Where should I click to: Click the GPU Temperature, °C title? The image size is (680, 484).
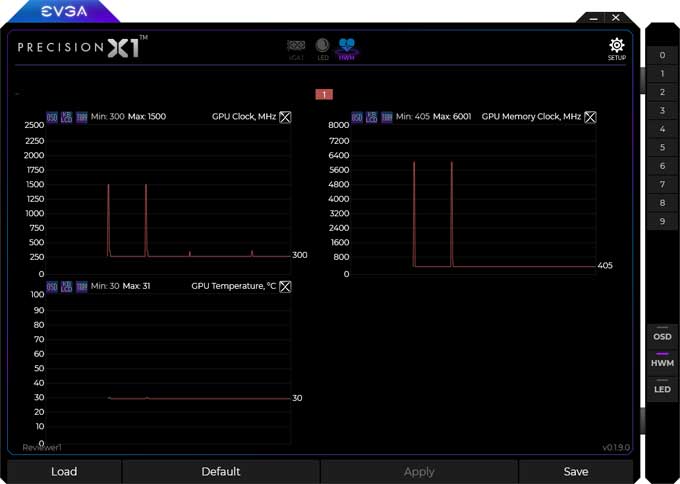(234, 286)
